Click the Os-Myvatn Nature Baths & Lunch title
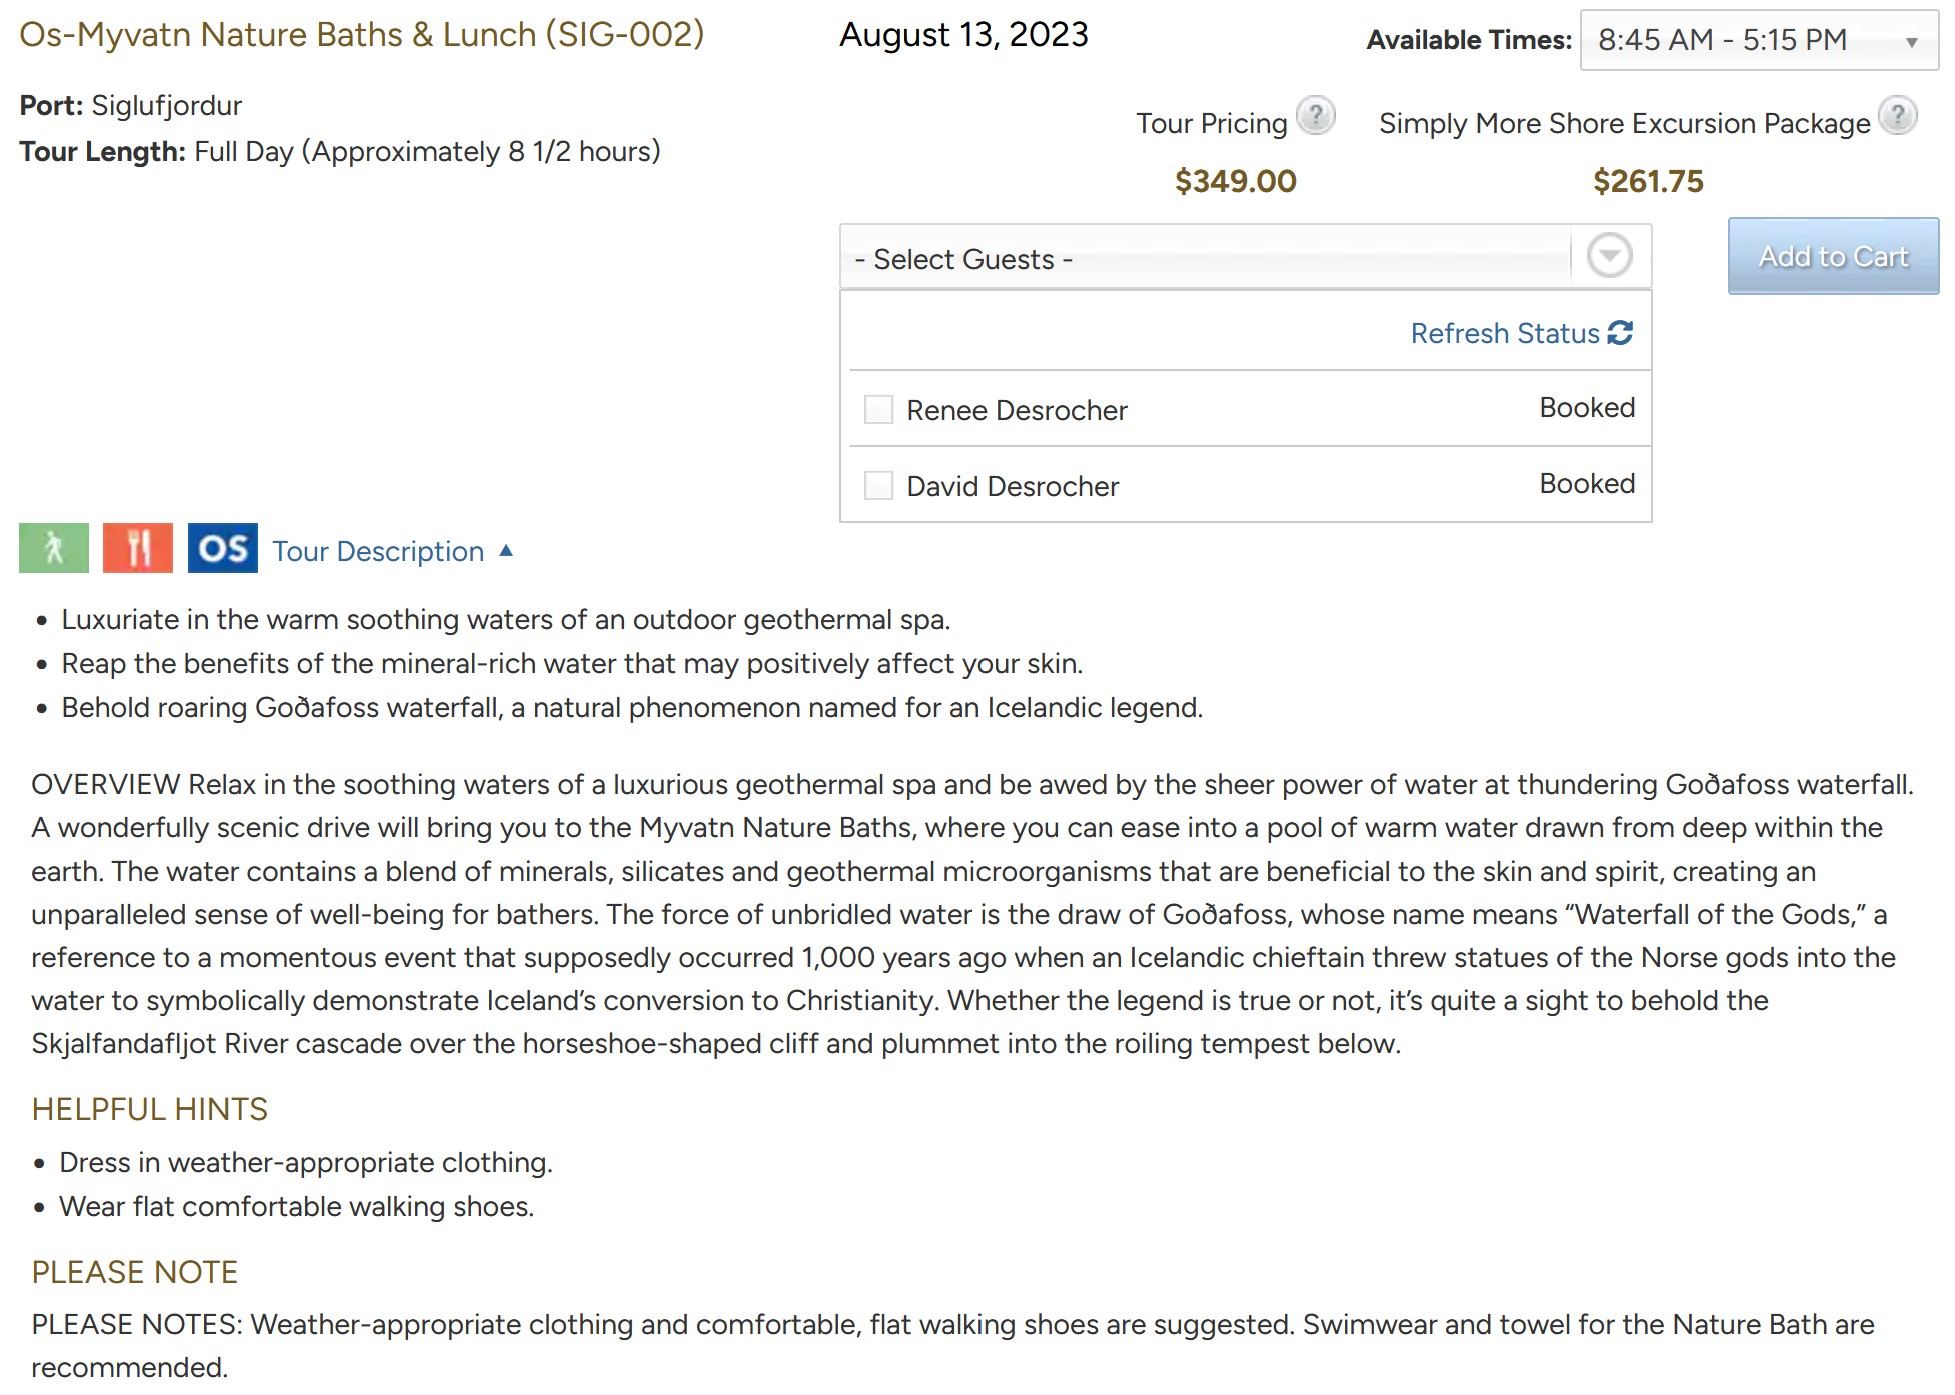1955x1395 pixels. [362, 35]
